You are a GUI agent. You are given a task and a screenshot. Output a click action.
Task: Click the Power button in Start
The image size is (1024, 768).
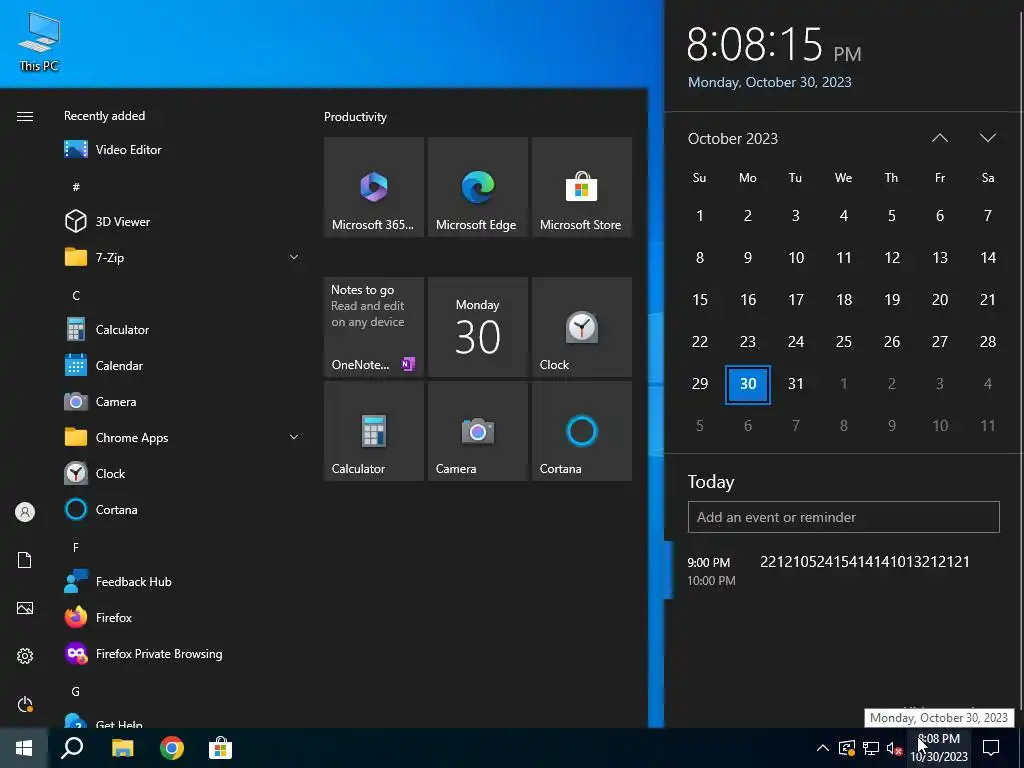tap(25, 704)
